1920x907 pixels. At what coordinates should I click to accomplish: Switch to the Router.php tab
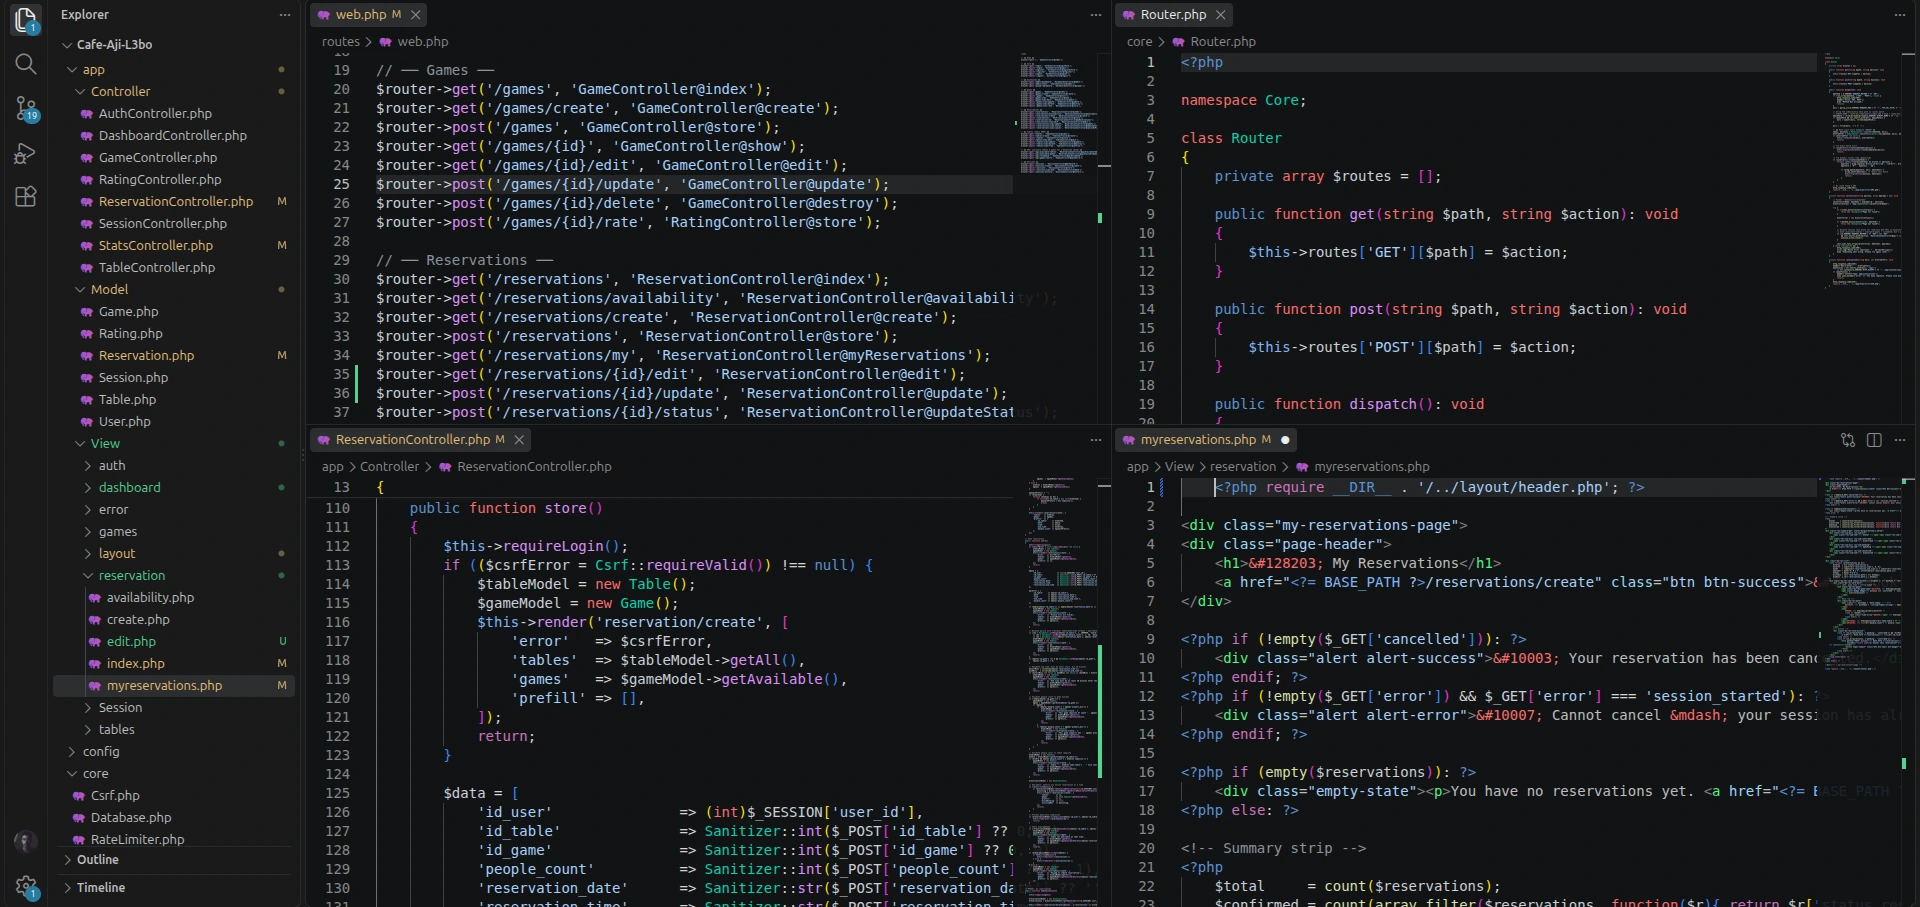click(x=1173, y=15)
